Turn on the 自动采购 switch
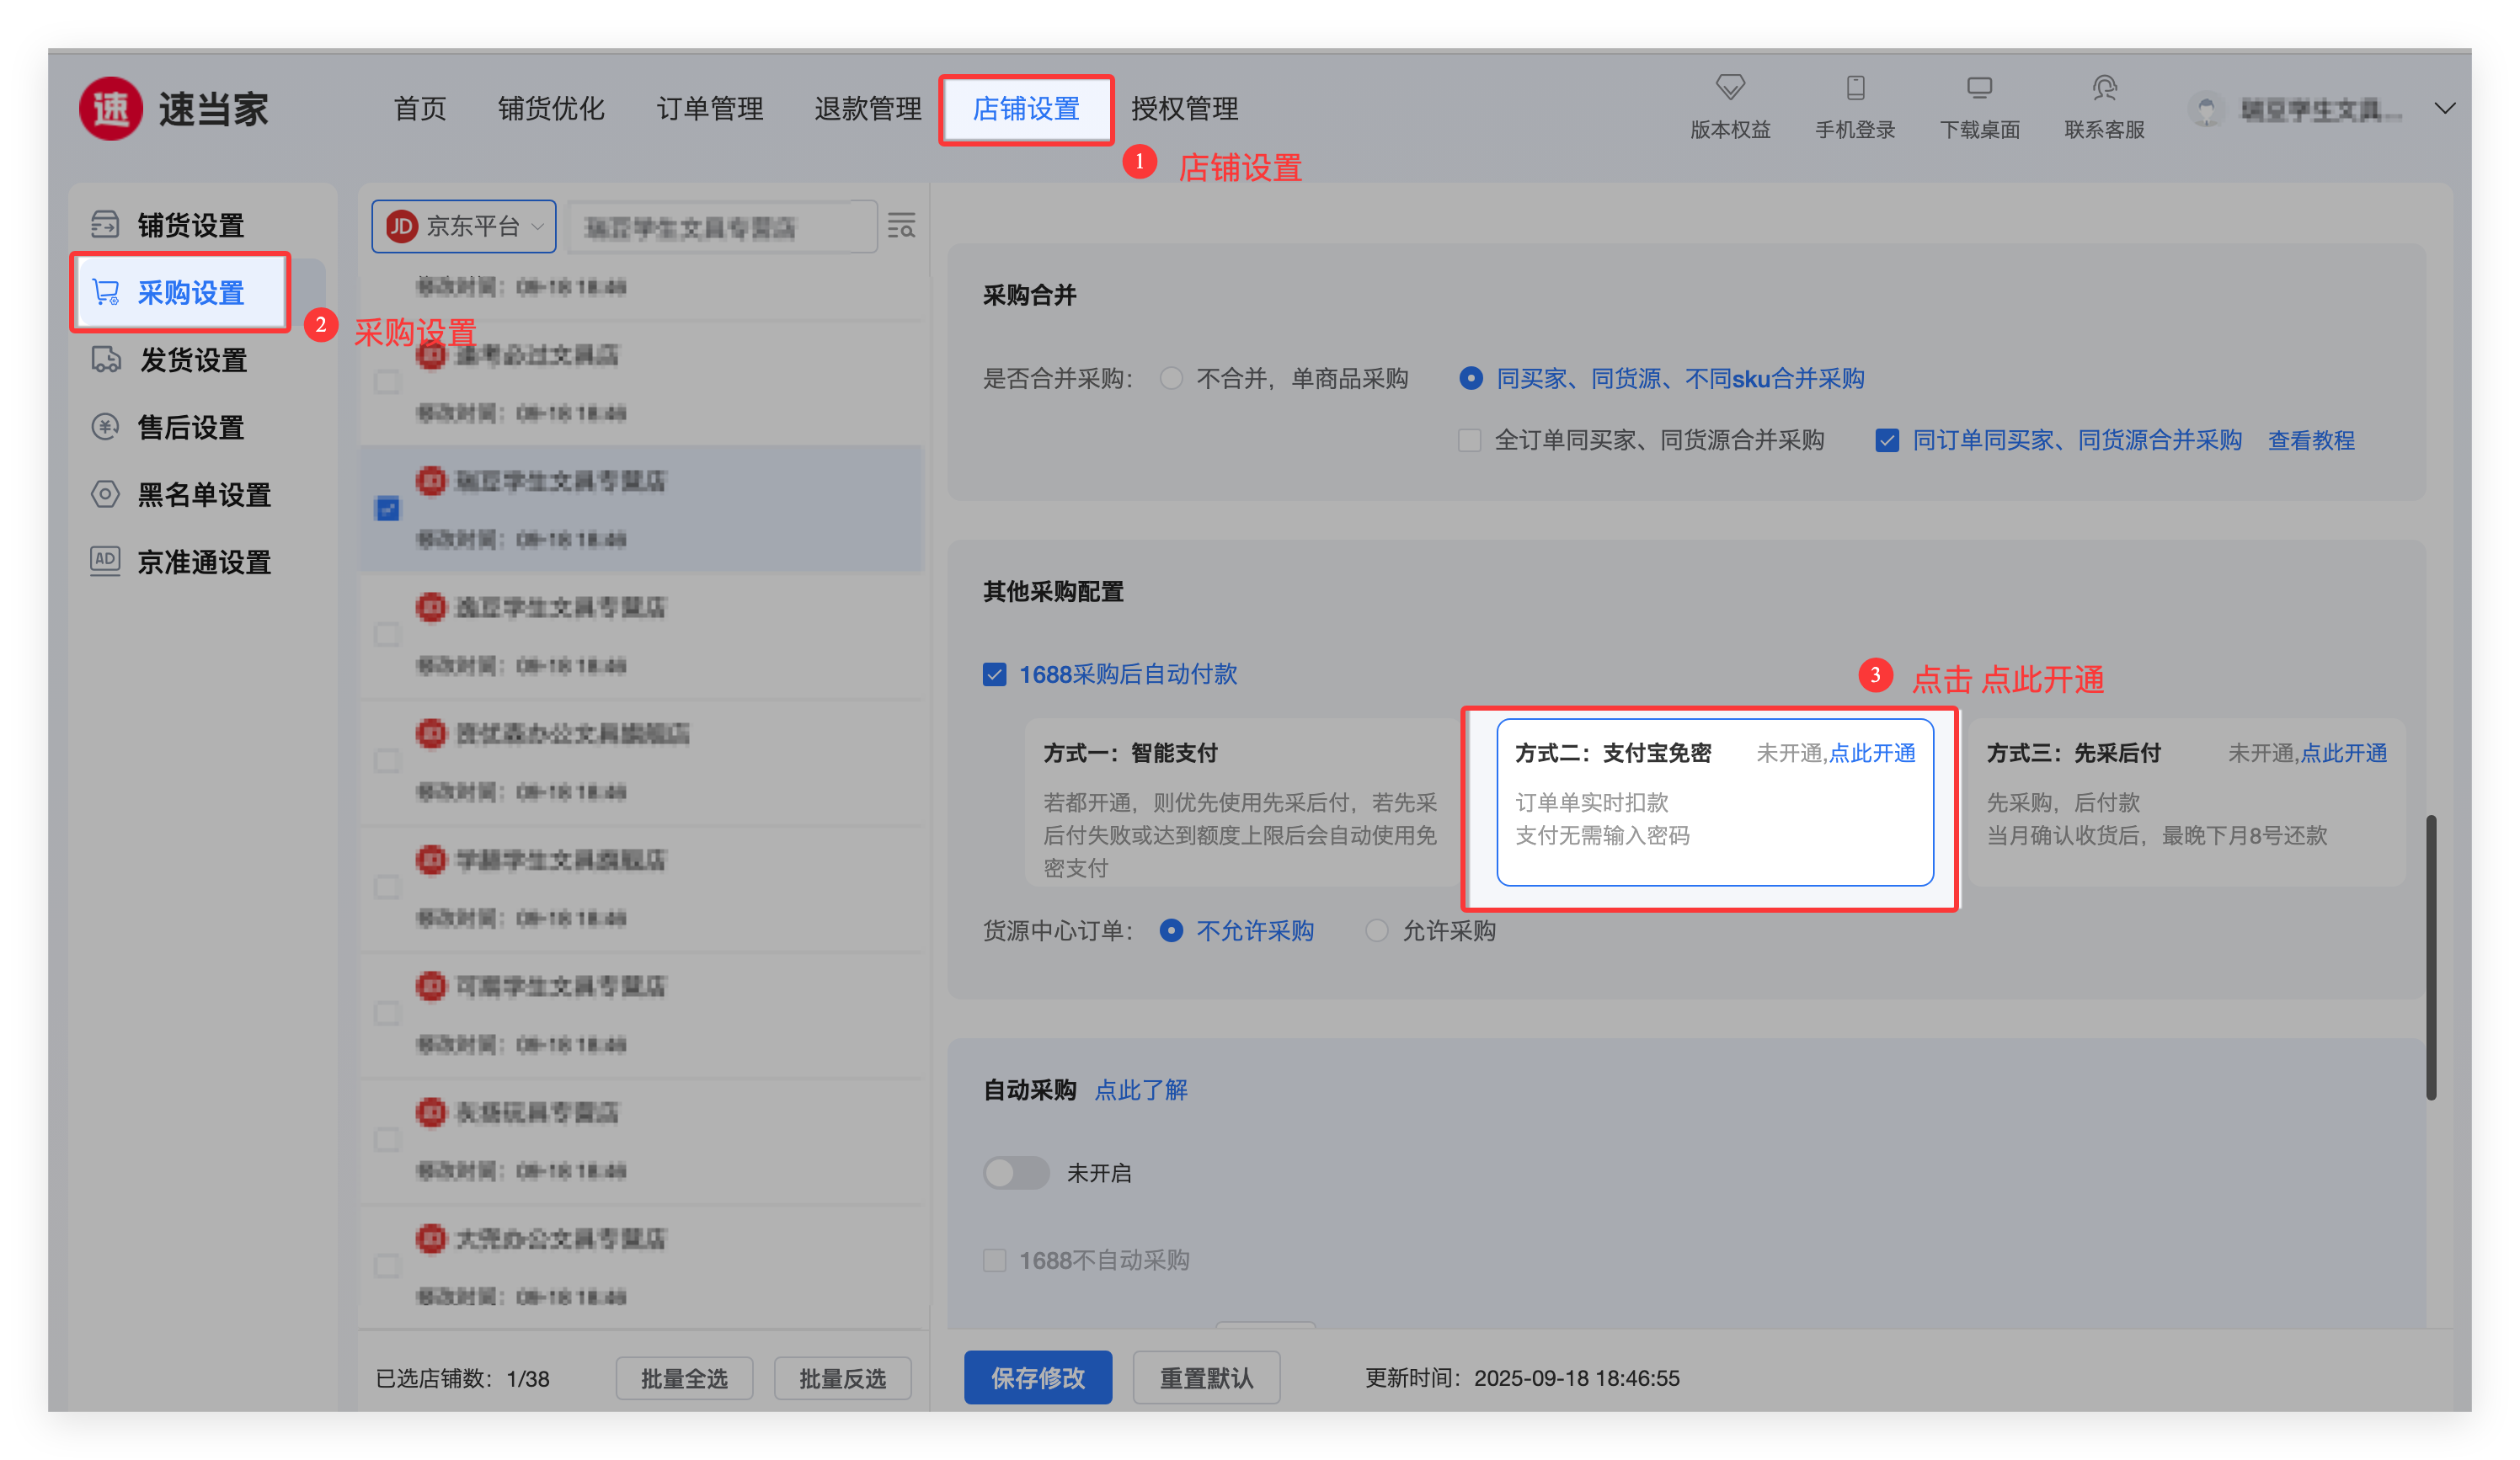The width and height of the screenshot is (2520, 1460). (1015, 1173)
